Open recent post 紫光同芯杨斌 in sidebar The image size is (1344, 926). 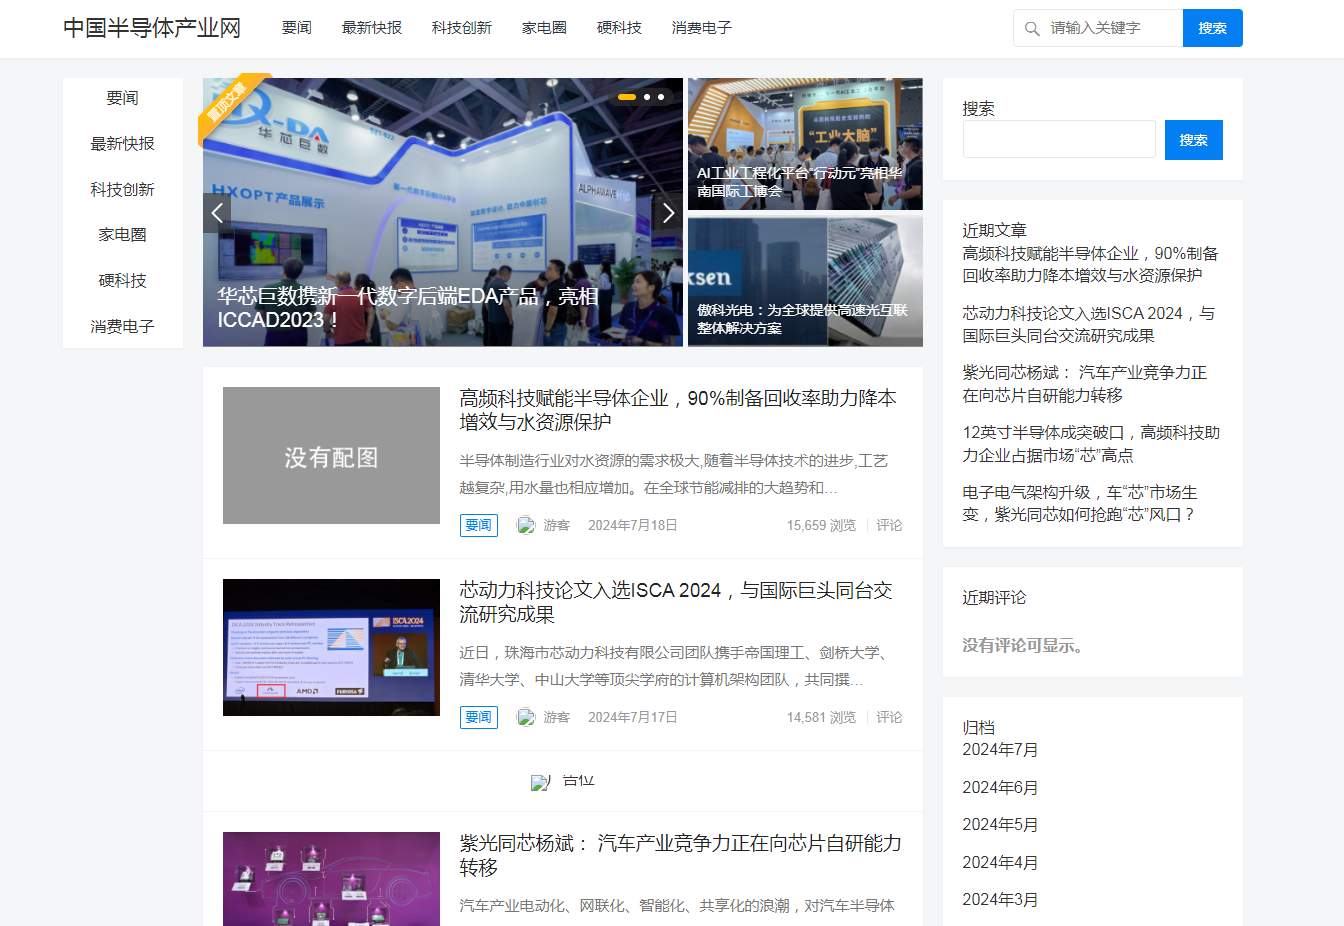click(x=1085, y=384)
